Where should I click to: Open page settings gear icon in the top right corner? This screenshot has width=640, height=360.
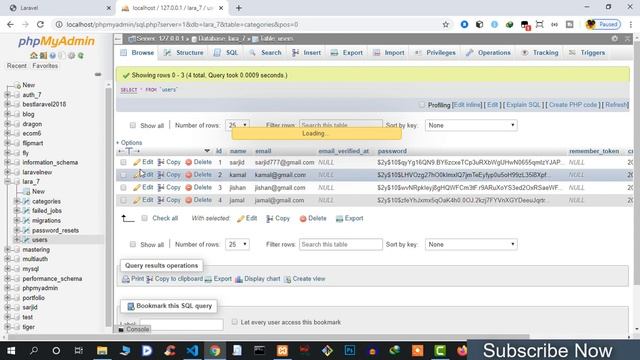(x=615, y=38)
